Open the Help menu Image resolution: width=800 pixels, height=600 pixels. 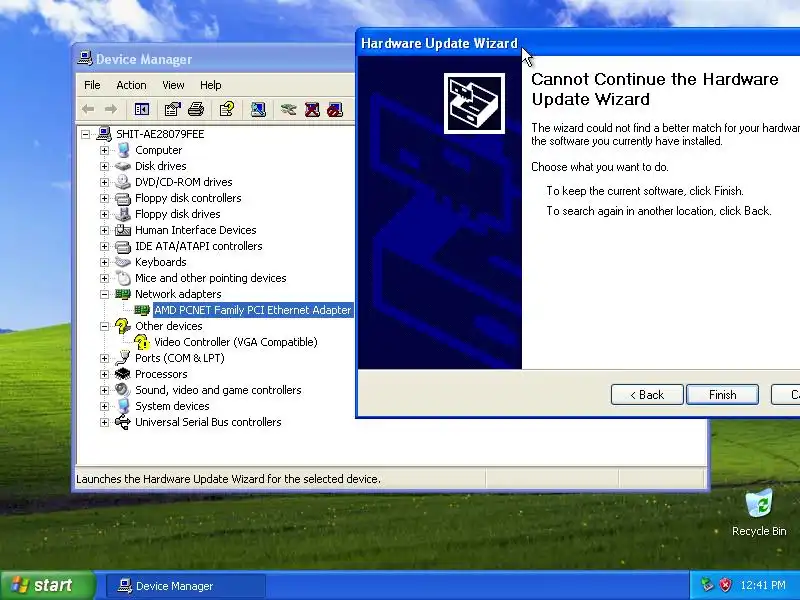tap(210, 85)
